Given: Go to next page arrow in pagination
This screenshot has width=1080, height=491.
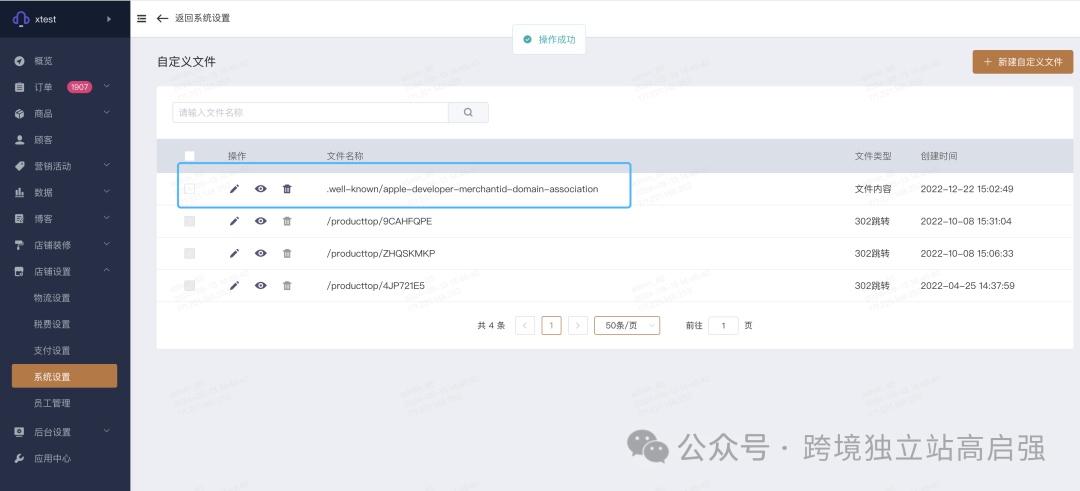Looking at the screenshot, I should pyautogui.click(x=578, y=326).
